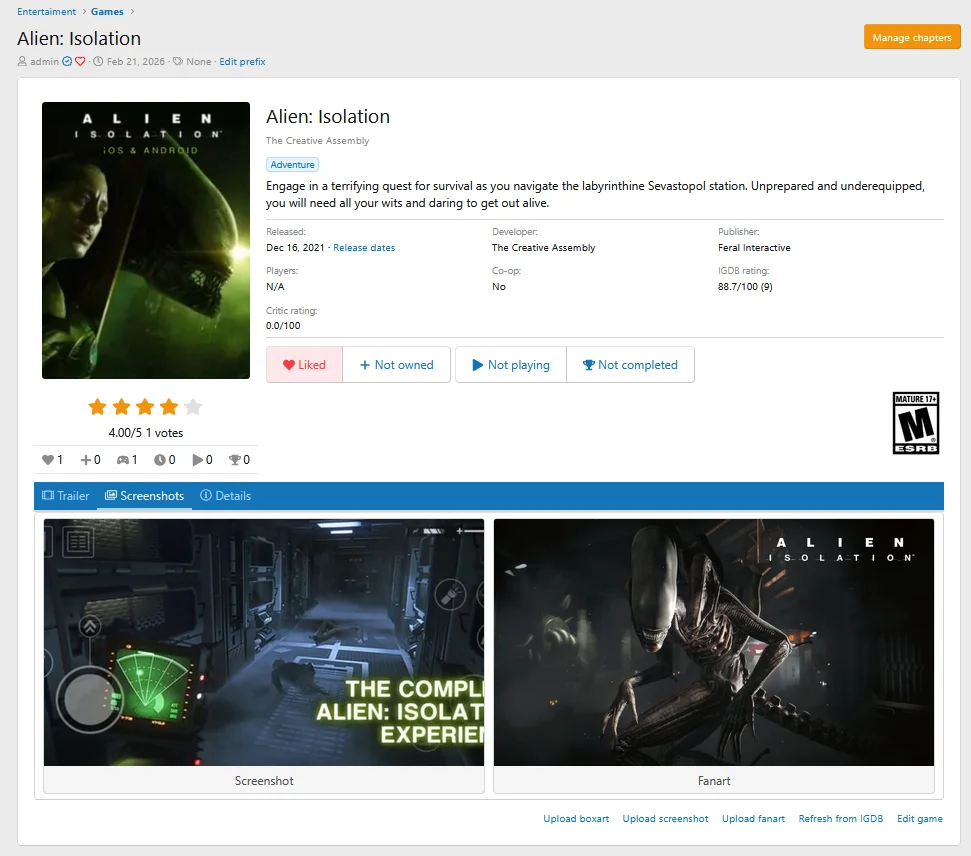The image size is (971, 856).
Task: Toggle the Not playing status
Action: [x=511, y=365]
